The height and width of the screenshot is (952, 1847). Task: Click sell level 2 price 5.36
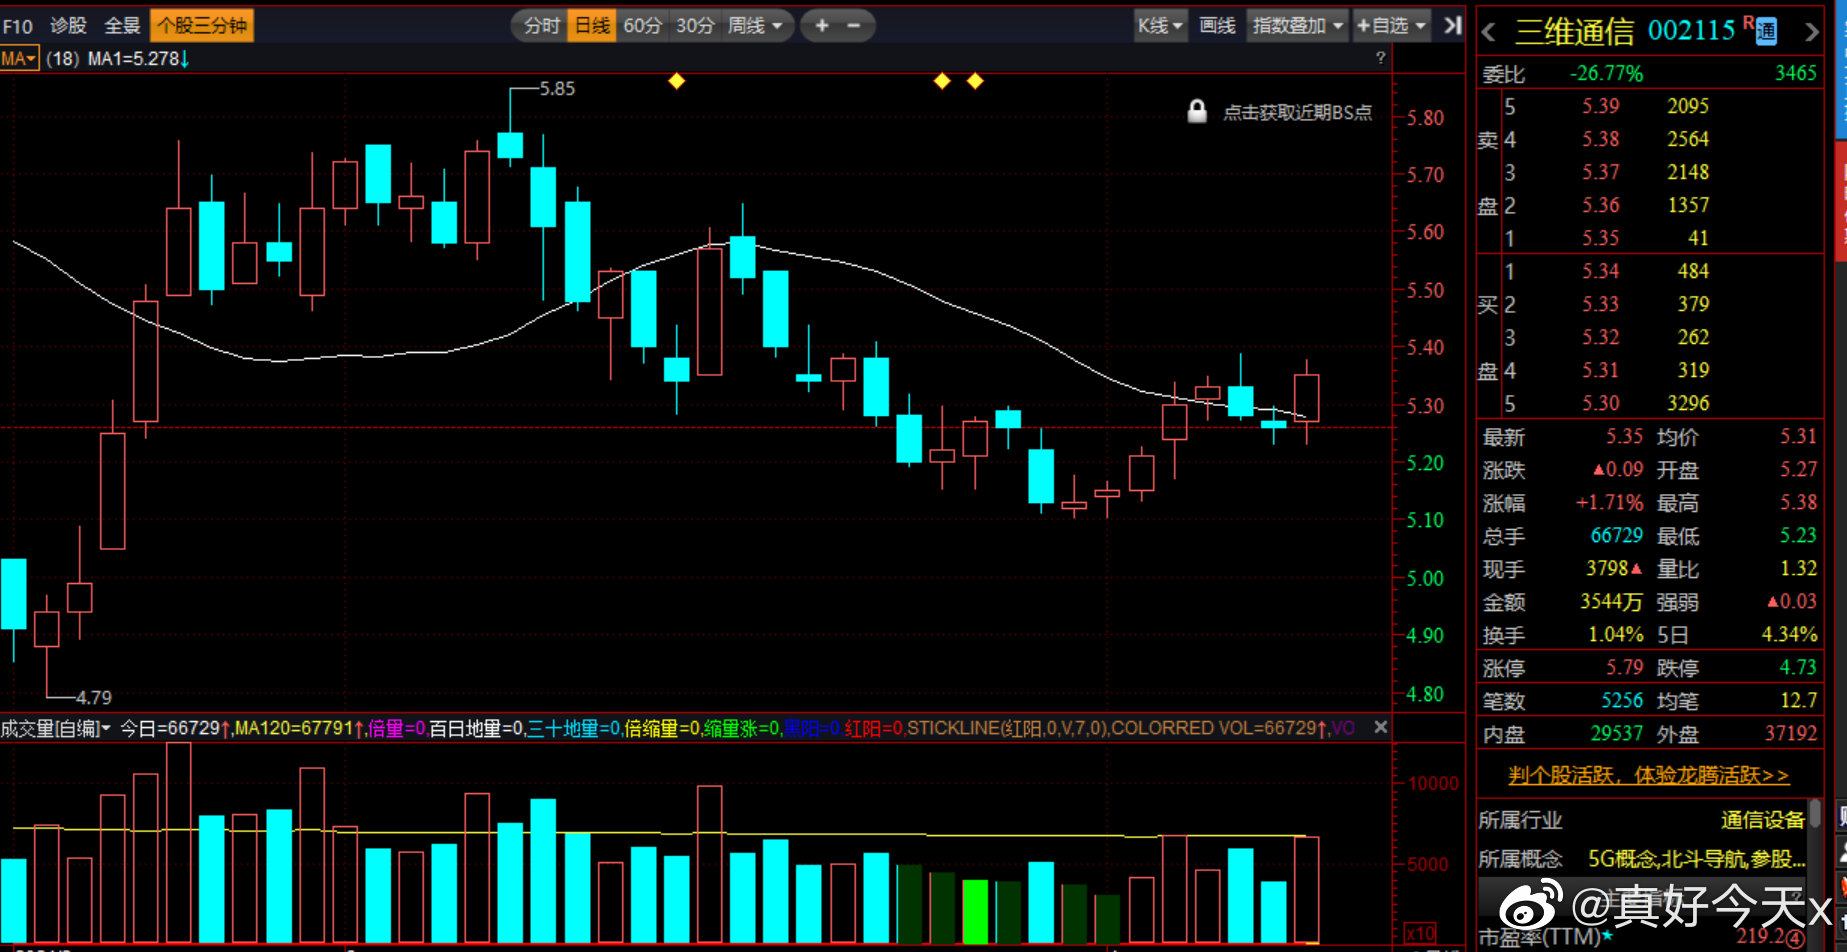point(1600,205)
